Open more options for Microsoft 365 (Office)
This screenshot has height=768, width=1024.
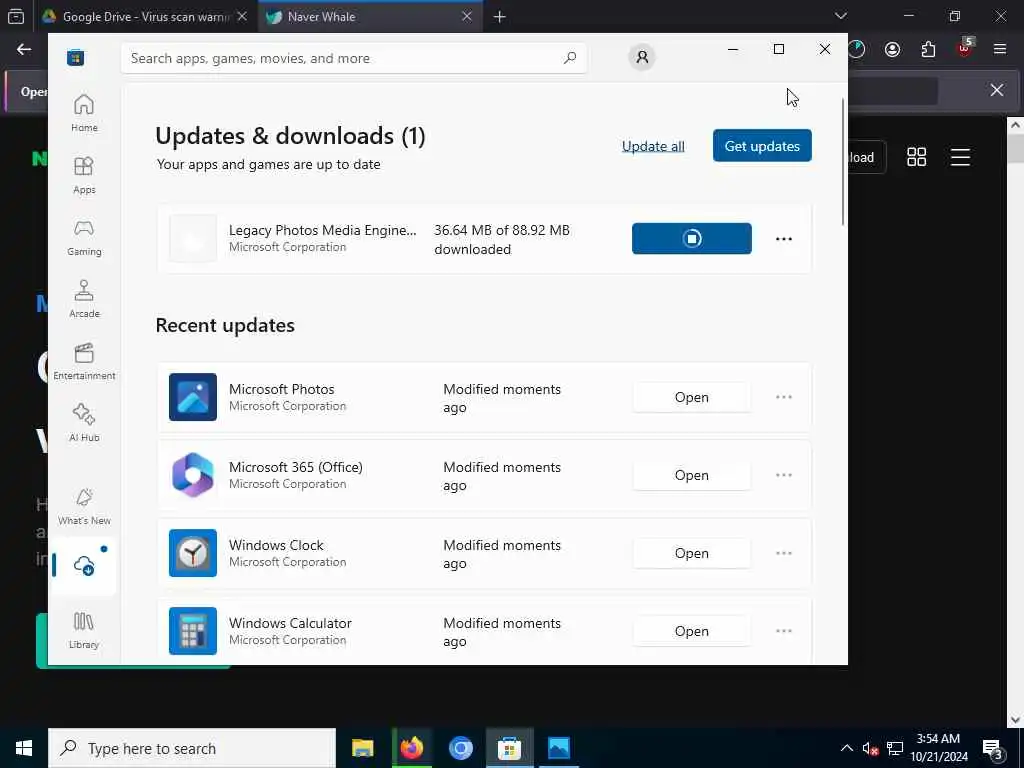784,475
